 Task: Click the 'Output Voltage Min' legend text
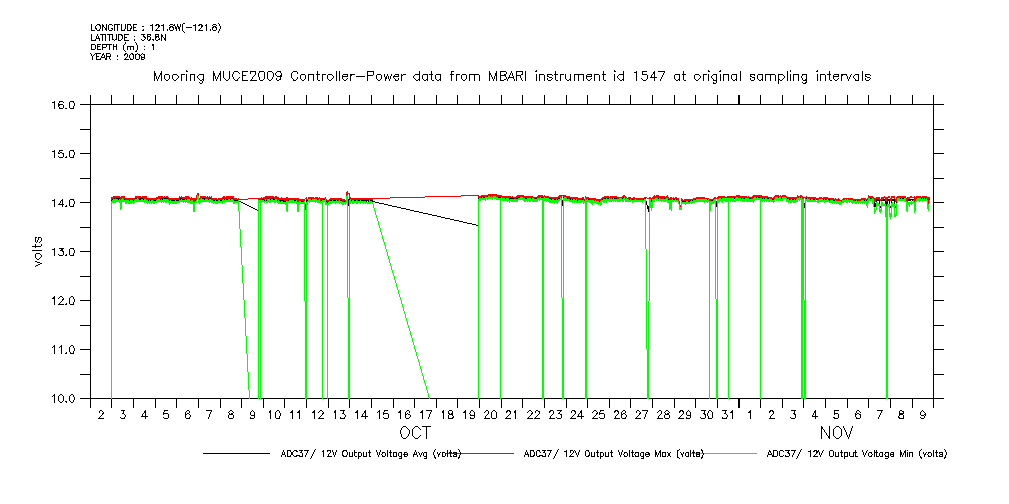[x=856, y=454]
